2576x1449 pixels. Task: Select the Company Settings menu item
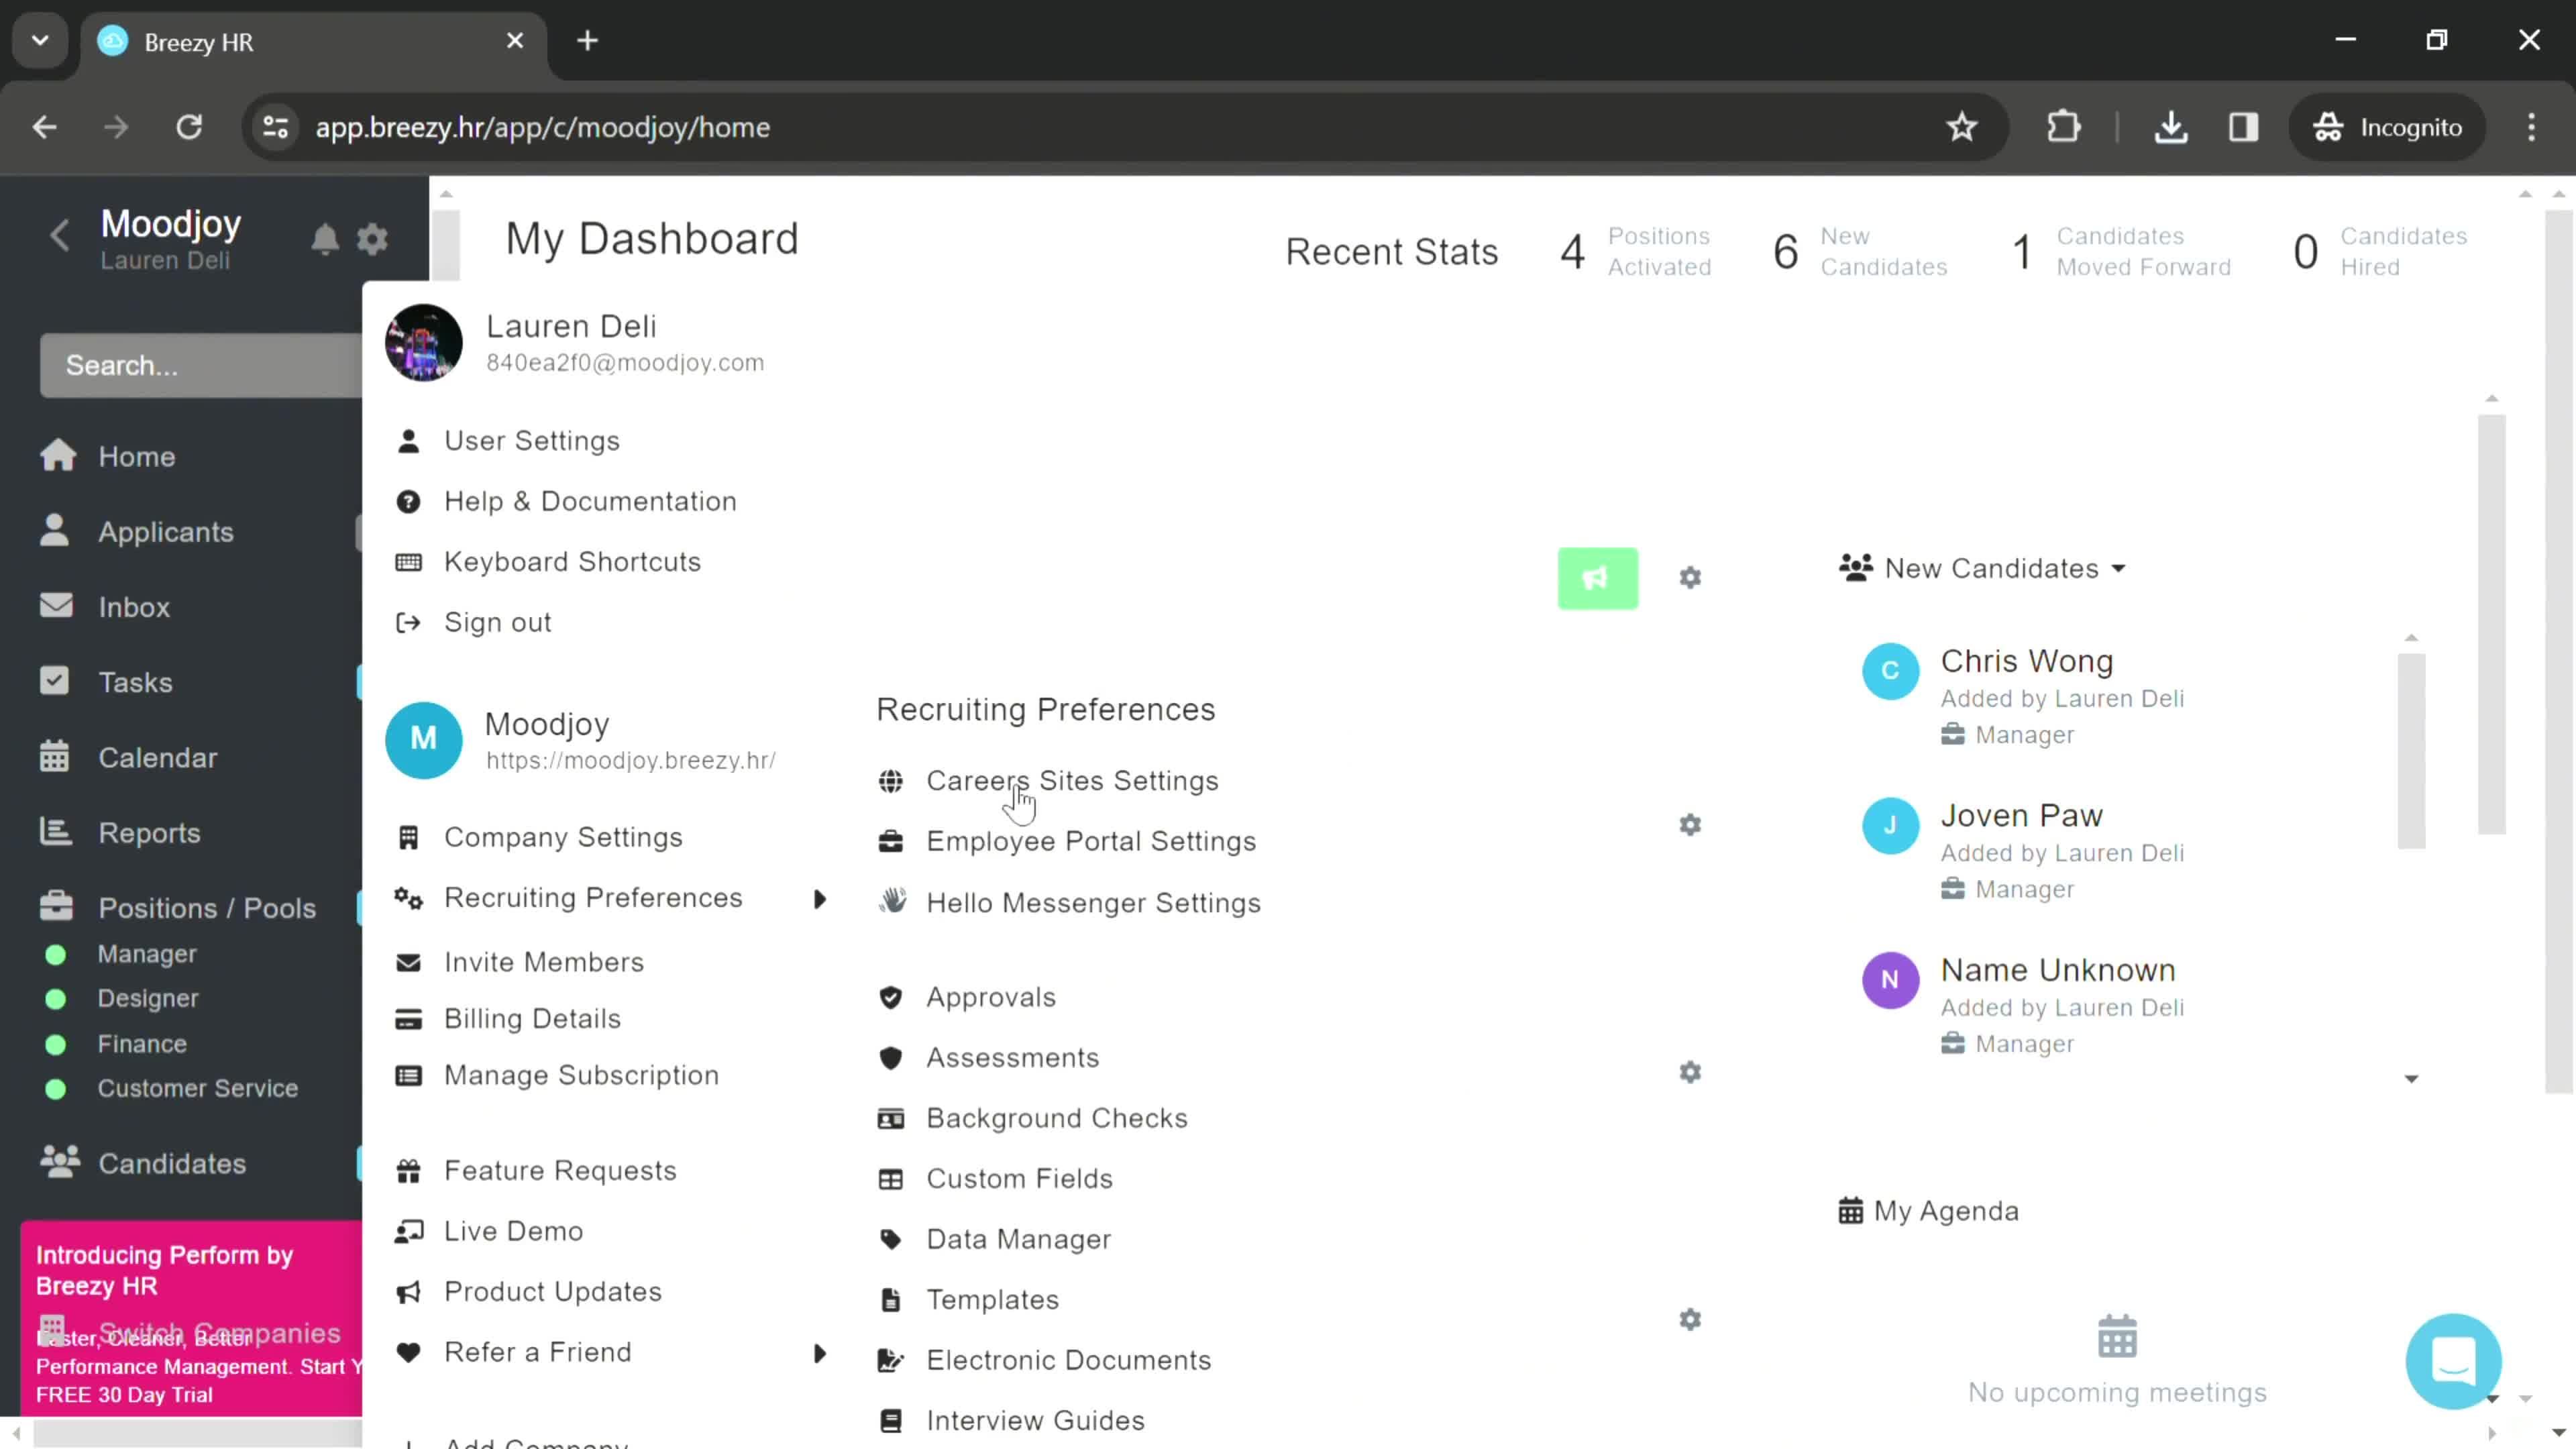point(563,837)
